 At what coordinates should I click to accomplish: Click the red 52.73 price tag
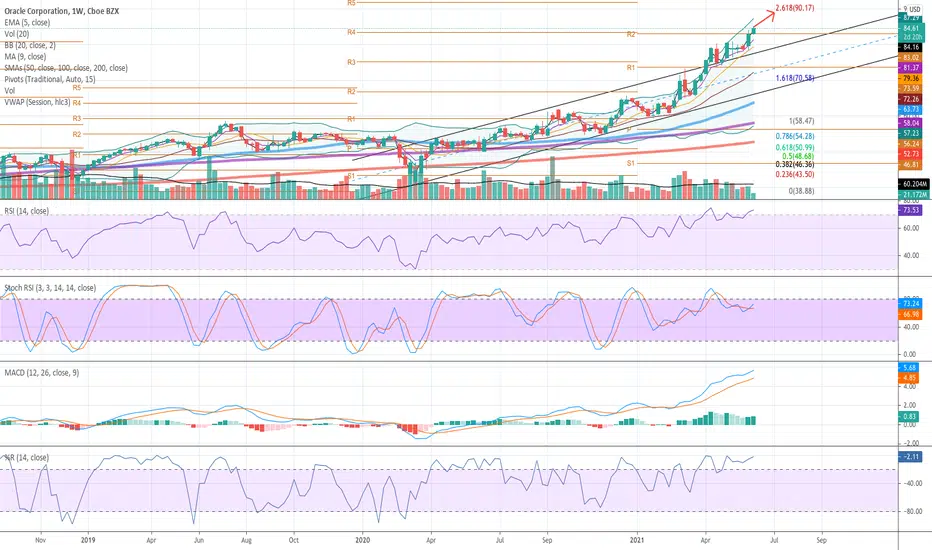coord(911,154)
